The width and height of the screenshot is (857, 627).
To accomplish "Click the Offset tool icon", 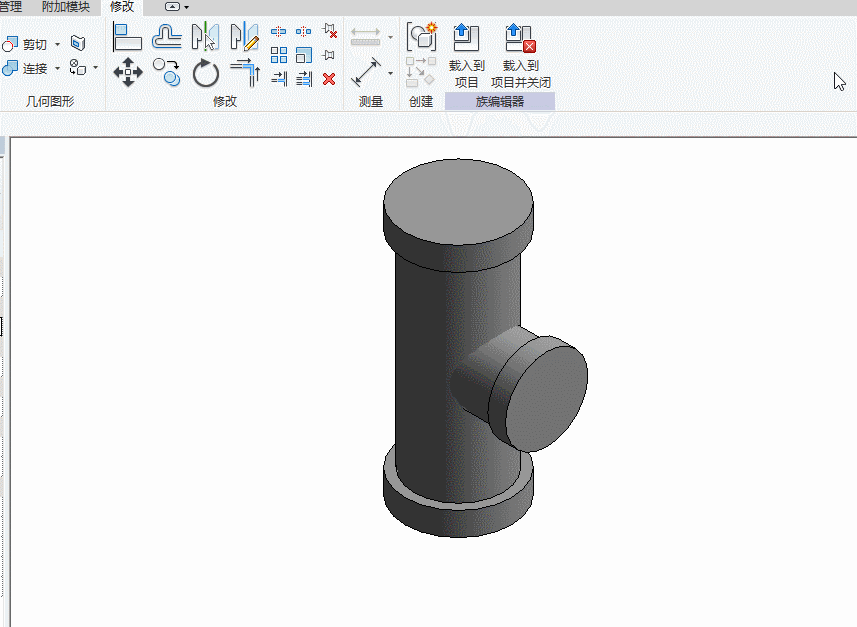I will pos(166,38).
